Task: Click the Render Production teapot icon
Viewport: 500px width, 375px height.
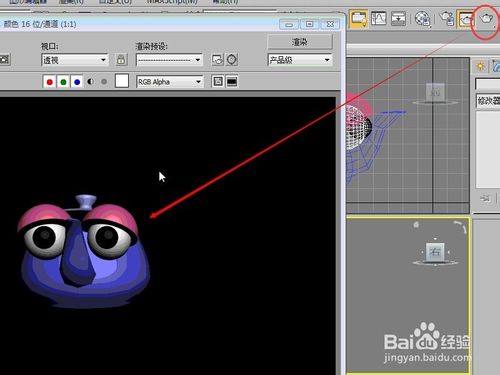Action: pos(486,18)
